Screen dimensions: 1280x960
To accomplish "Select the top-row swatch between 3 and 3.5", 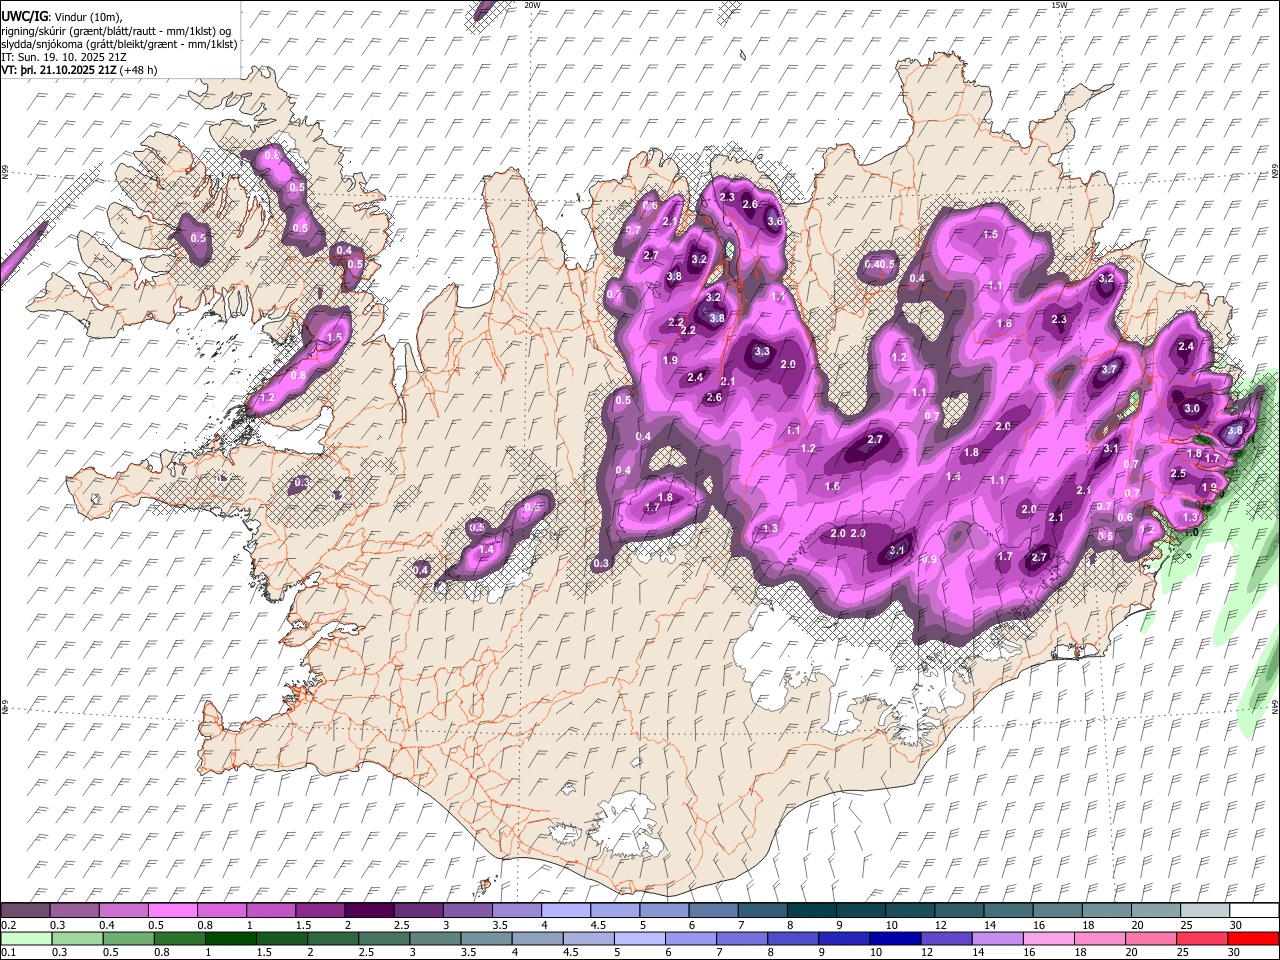I will pos(467,910).
